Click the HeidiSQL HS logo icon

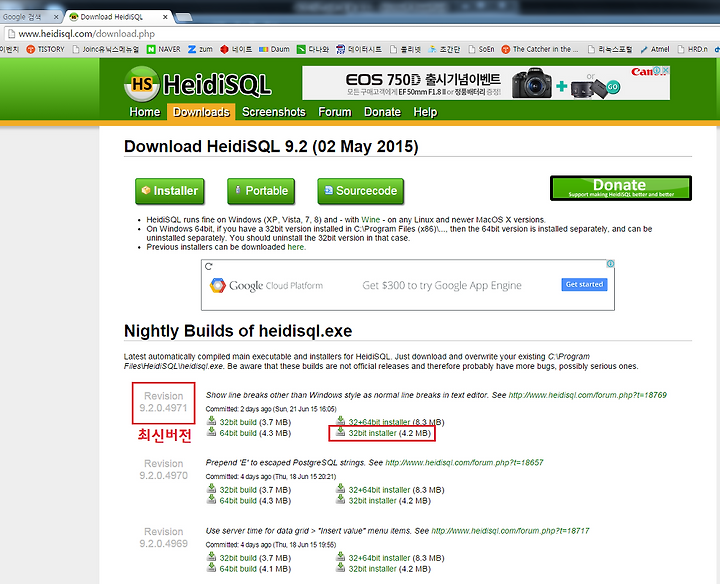pyautogui.click(x=141, y=84)
